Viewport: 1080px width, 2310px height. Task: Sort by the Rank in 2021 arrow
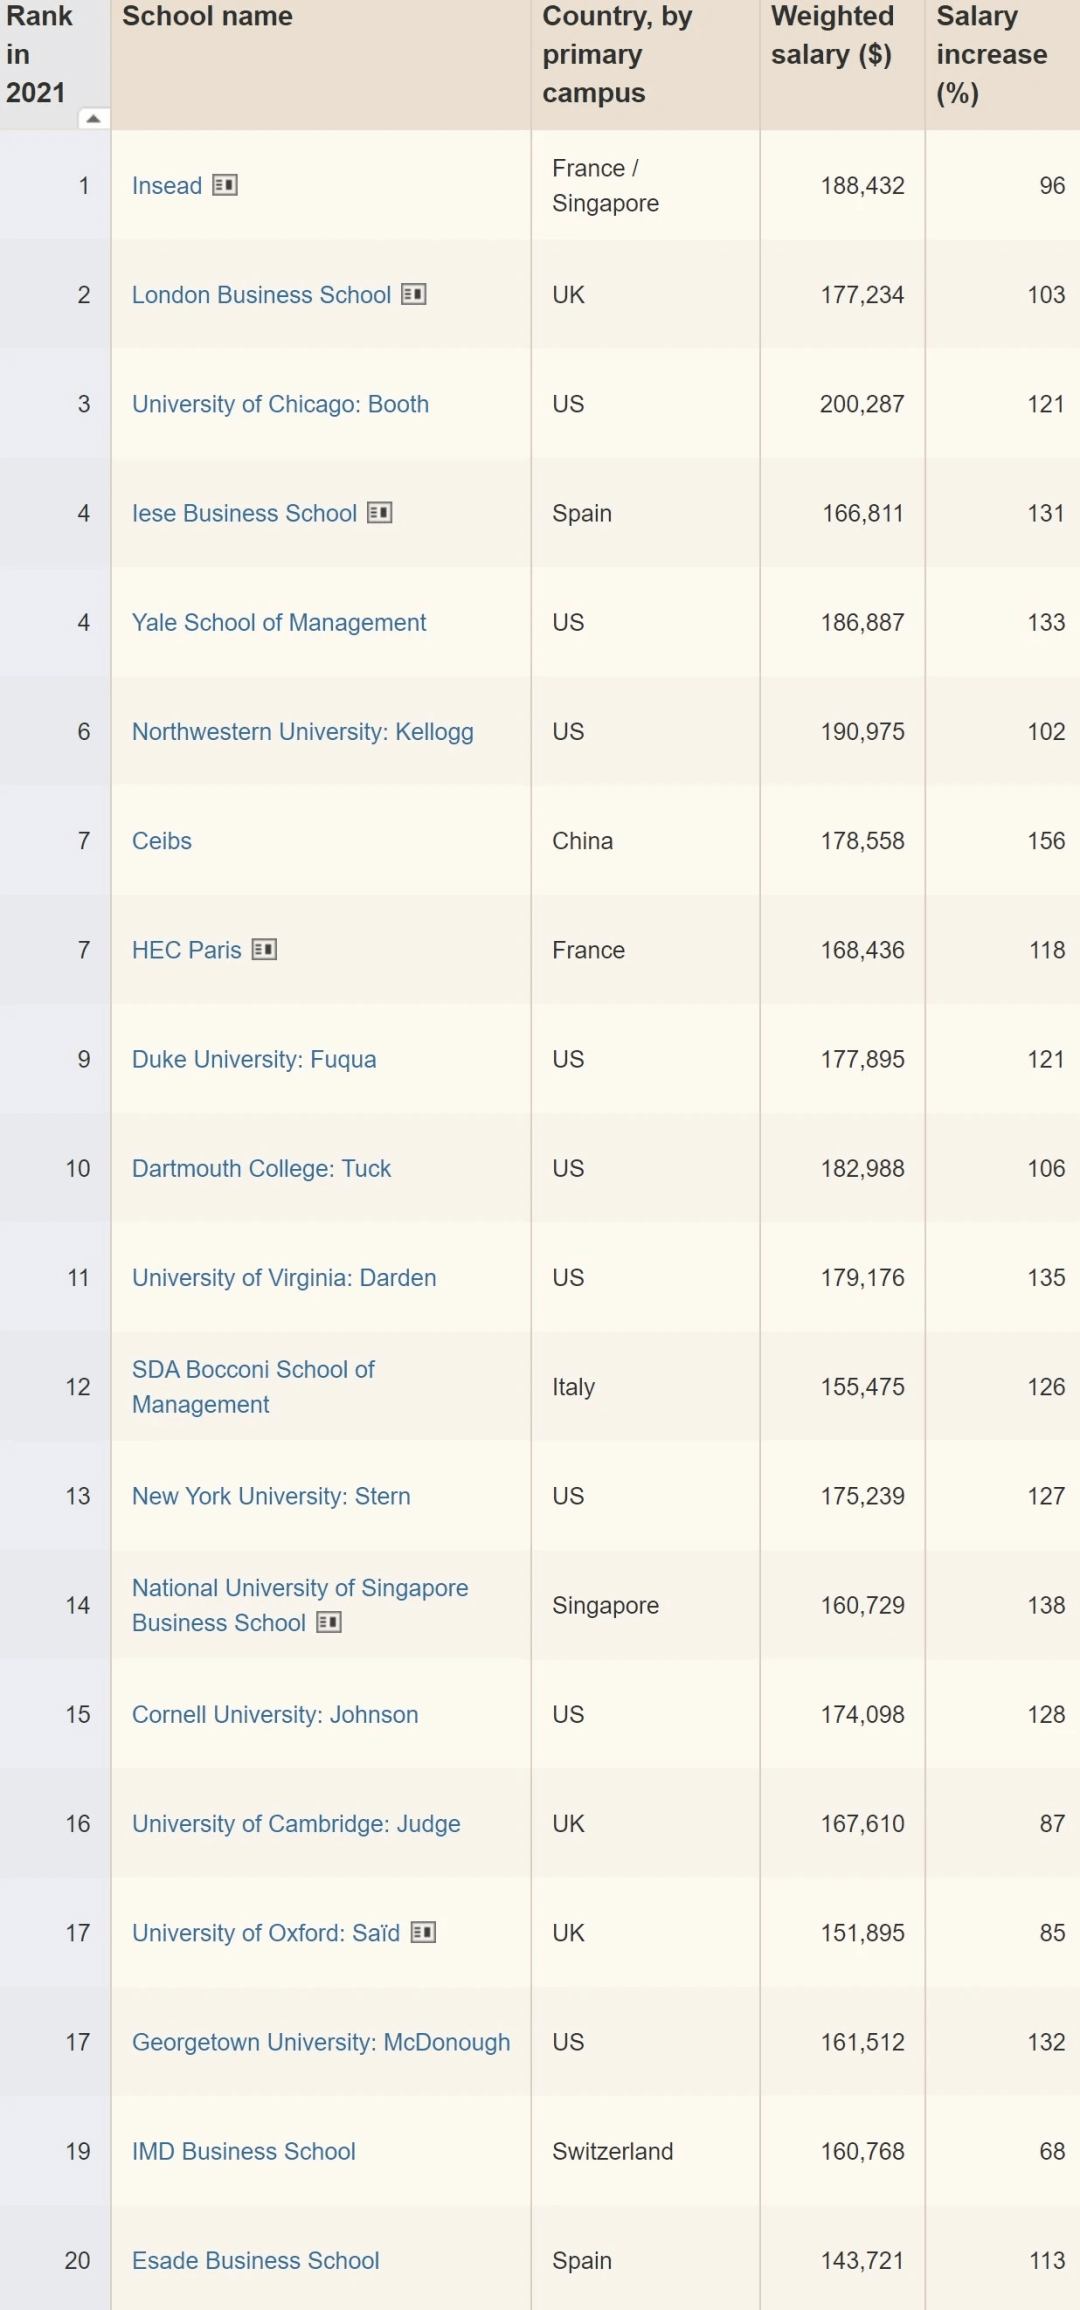(x=93, y=118)
